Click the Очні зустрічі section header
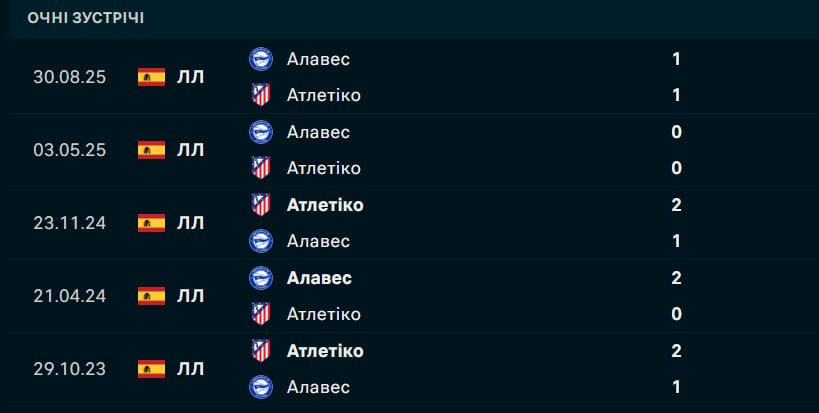The image size is (819, 413). (85, 19)
